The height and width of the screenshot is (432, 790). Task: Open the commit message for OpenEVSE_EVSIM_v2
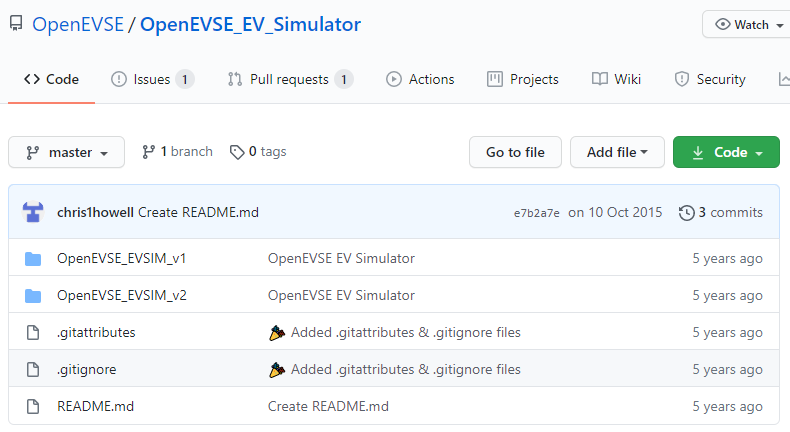tap(341, 295)
